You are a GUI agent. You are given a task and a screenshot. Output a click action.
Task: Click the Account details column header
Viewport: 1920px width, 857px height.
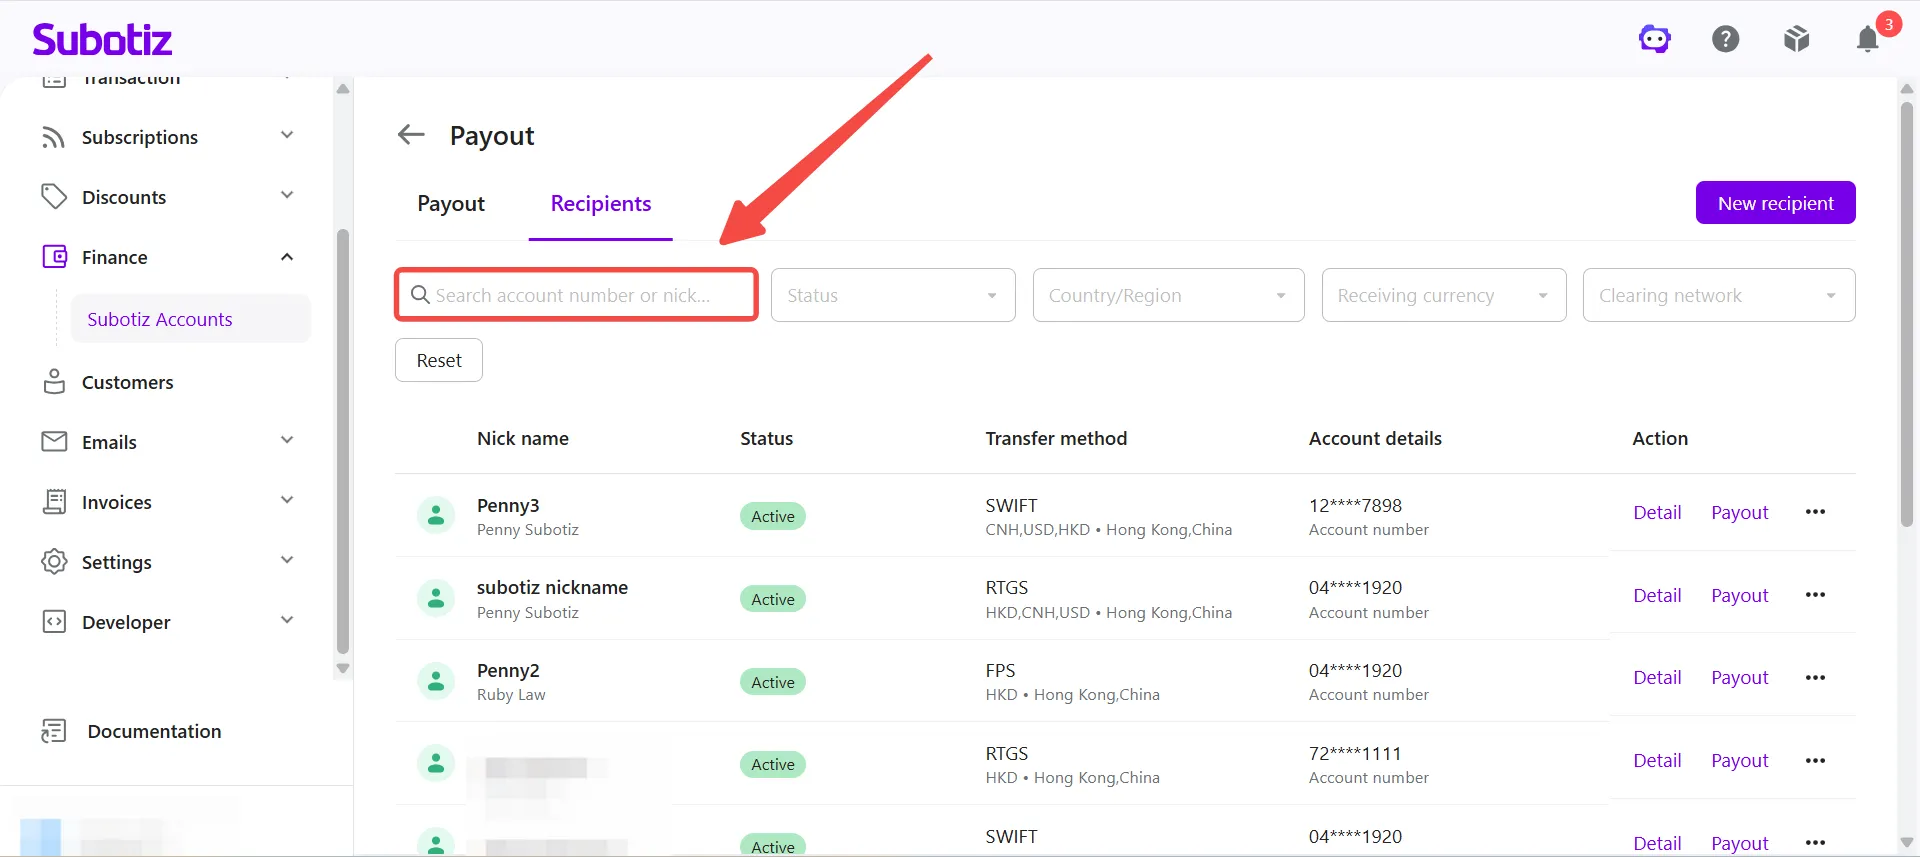click(1375, 438)
